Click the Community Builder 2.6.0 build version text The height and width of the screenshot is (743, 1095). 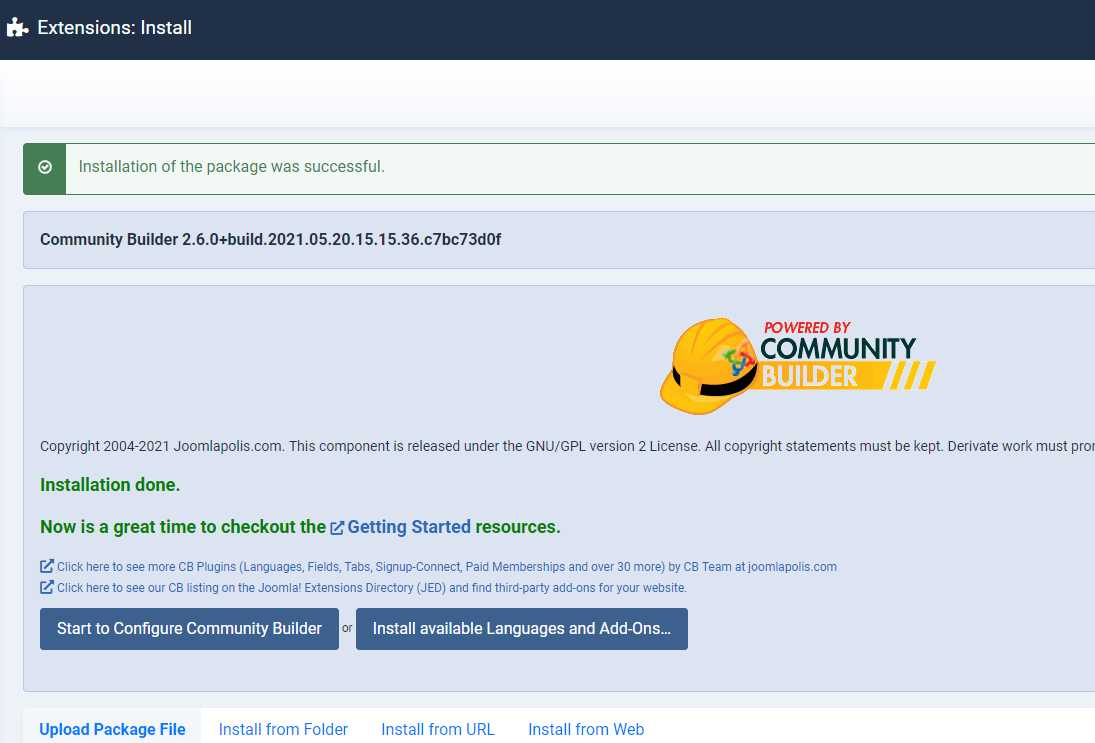click(x=270, y=240)
